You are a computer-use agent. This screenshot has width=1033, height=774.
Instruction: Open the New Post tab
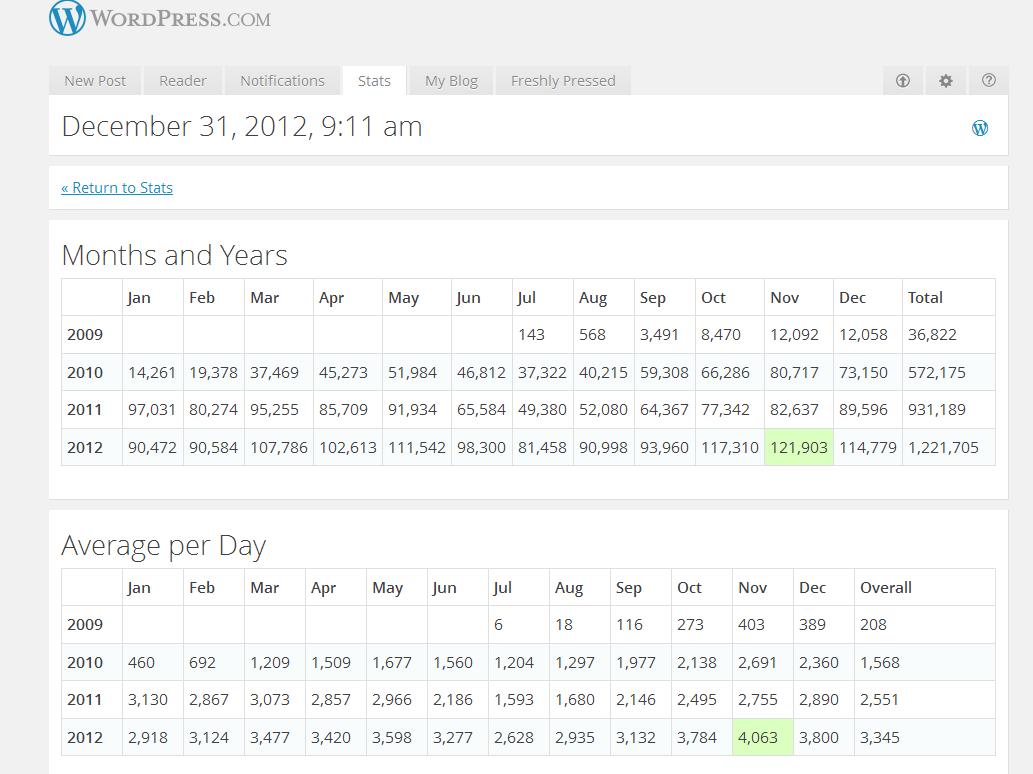pos(95,81)
